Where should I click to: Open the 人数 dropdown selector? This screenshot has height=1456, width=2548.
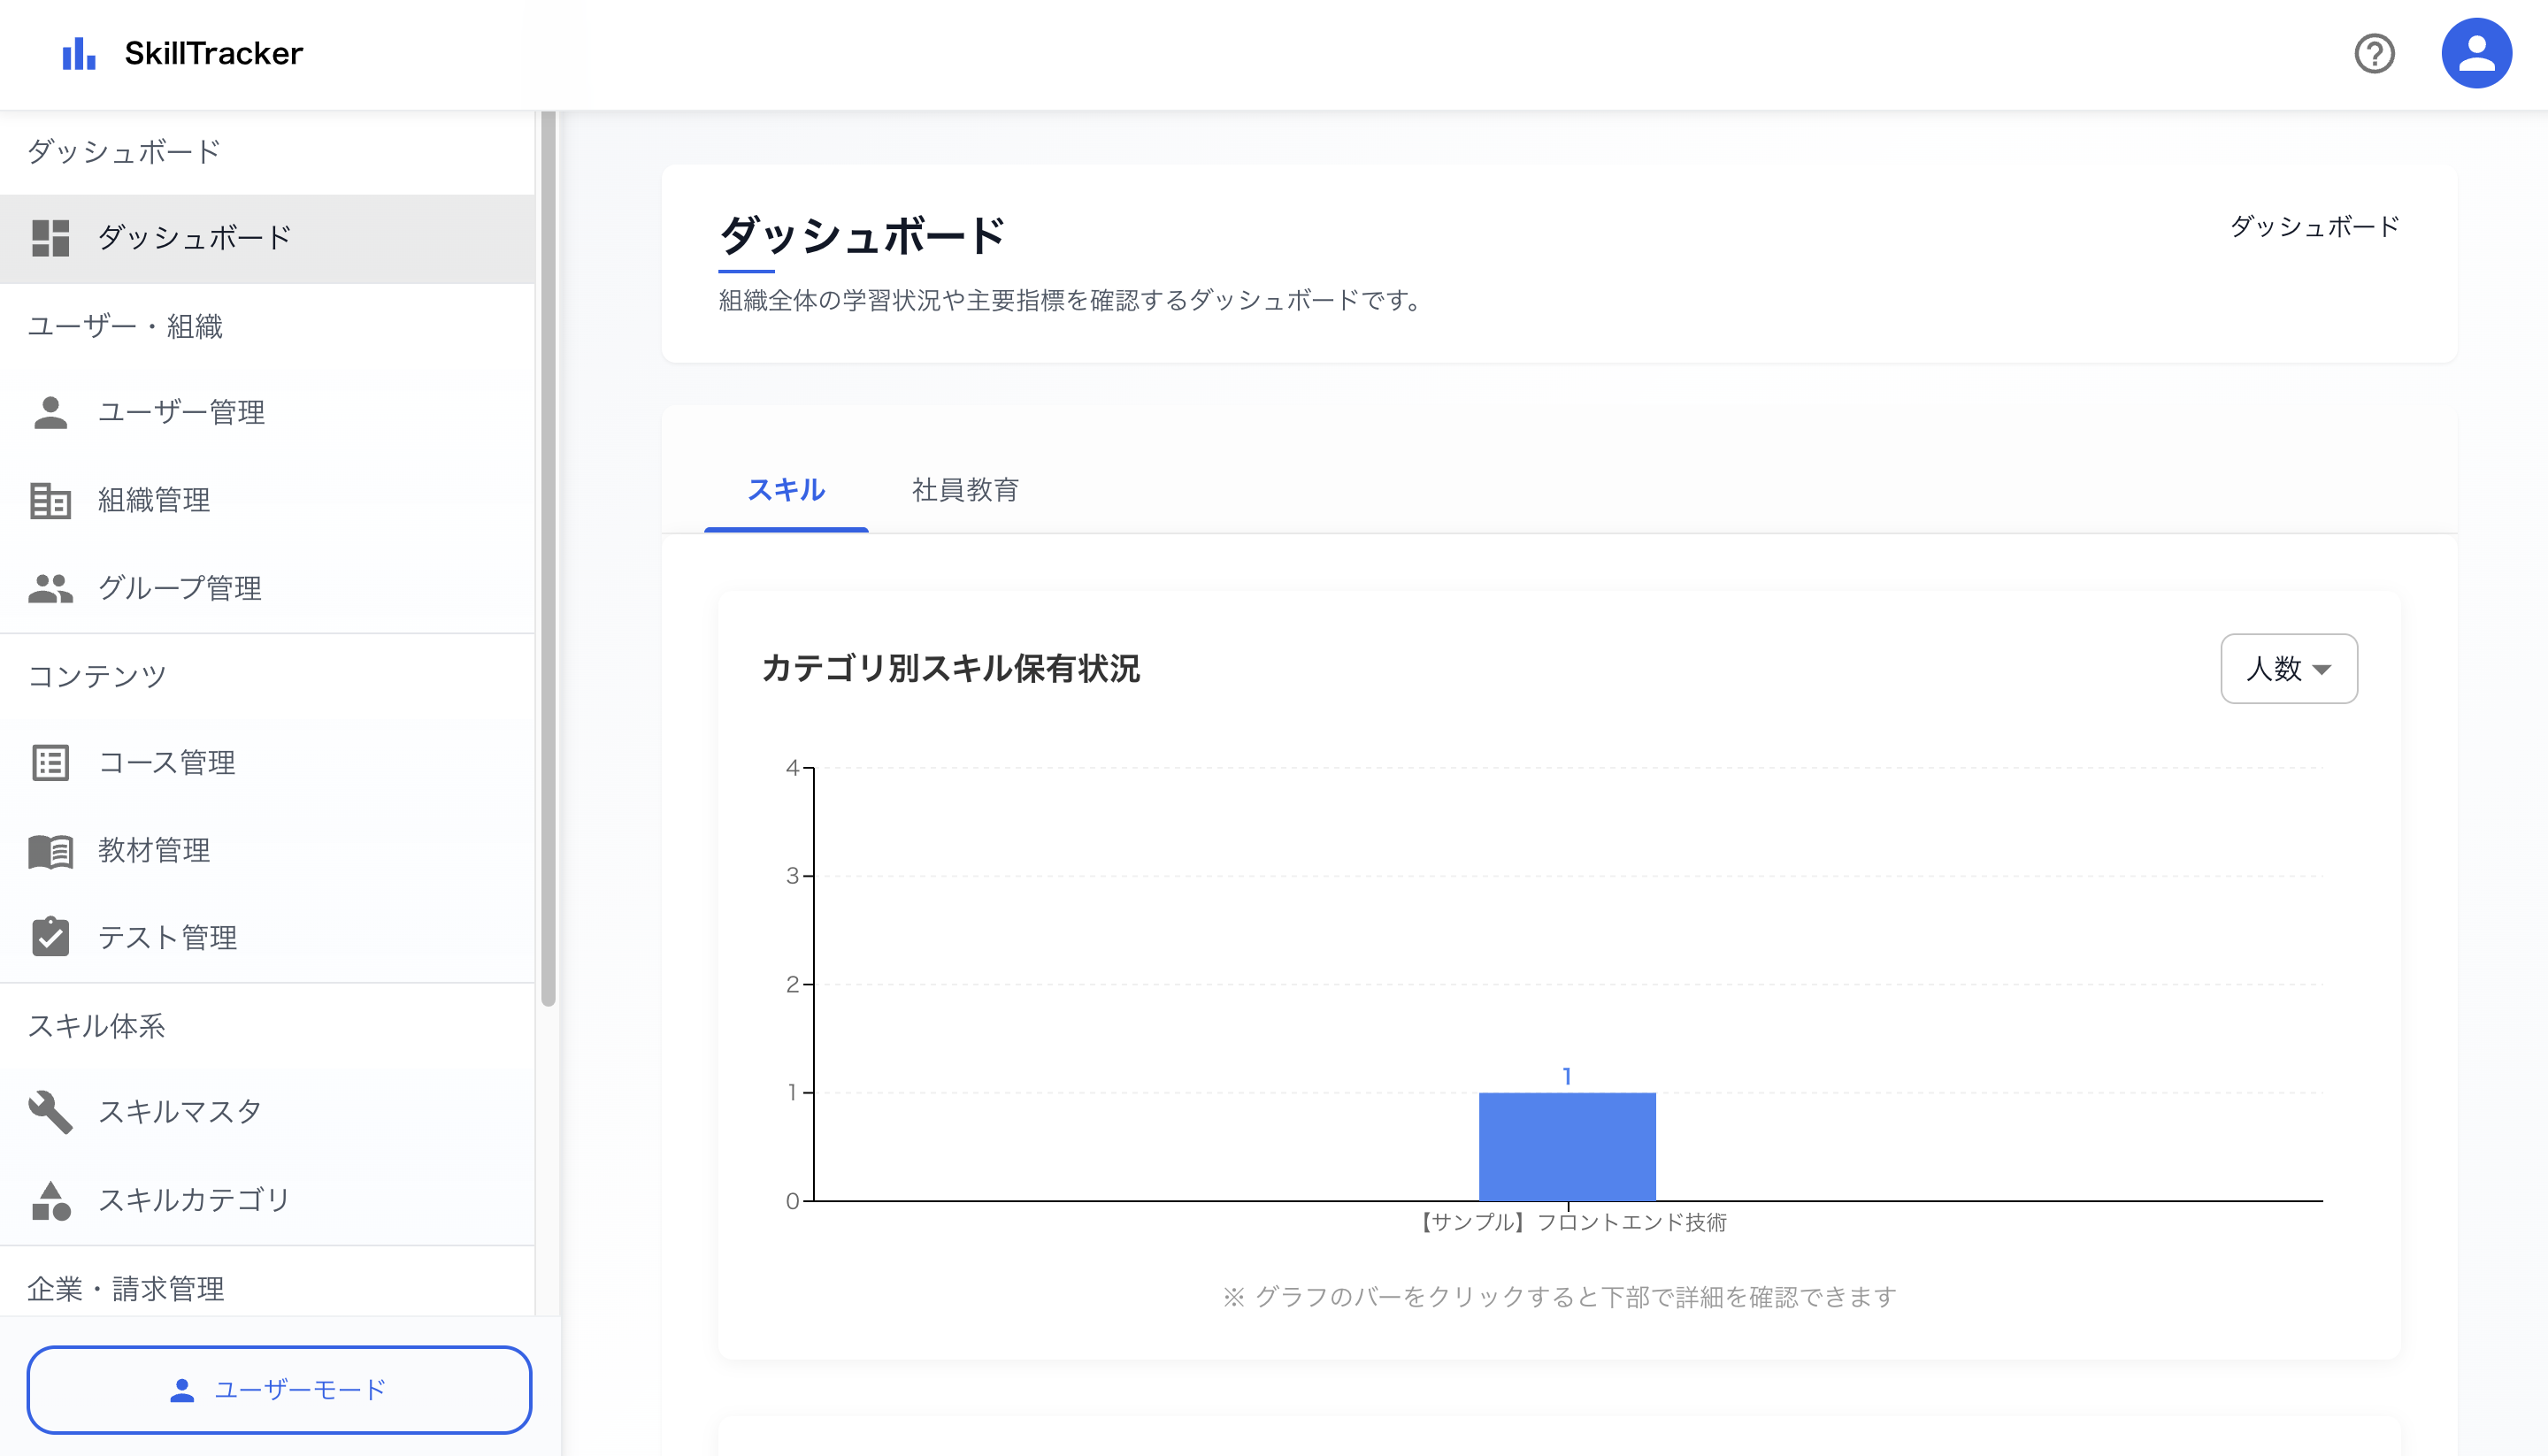2288,668
